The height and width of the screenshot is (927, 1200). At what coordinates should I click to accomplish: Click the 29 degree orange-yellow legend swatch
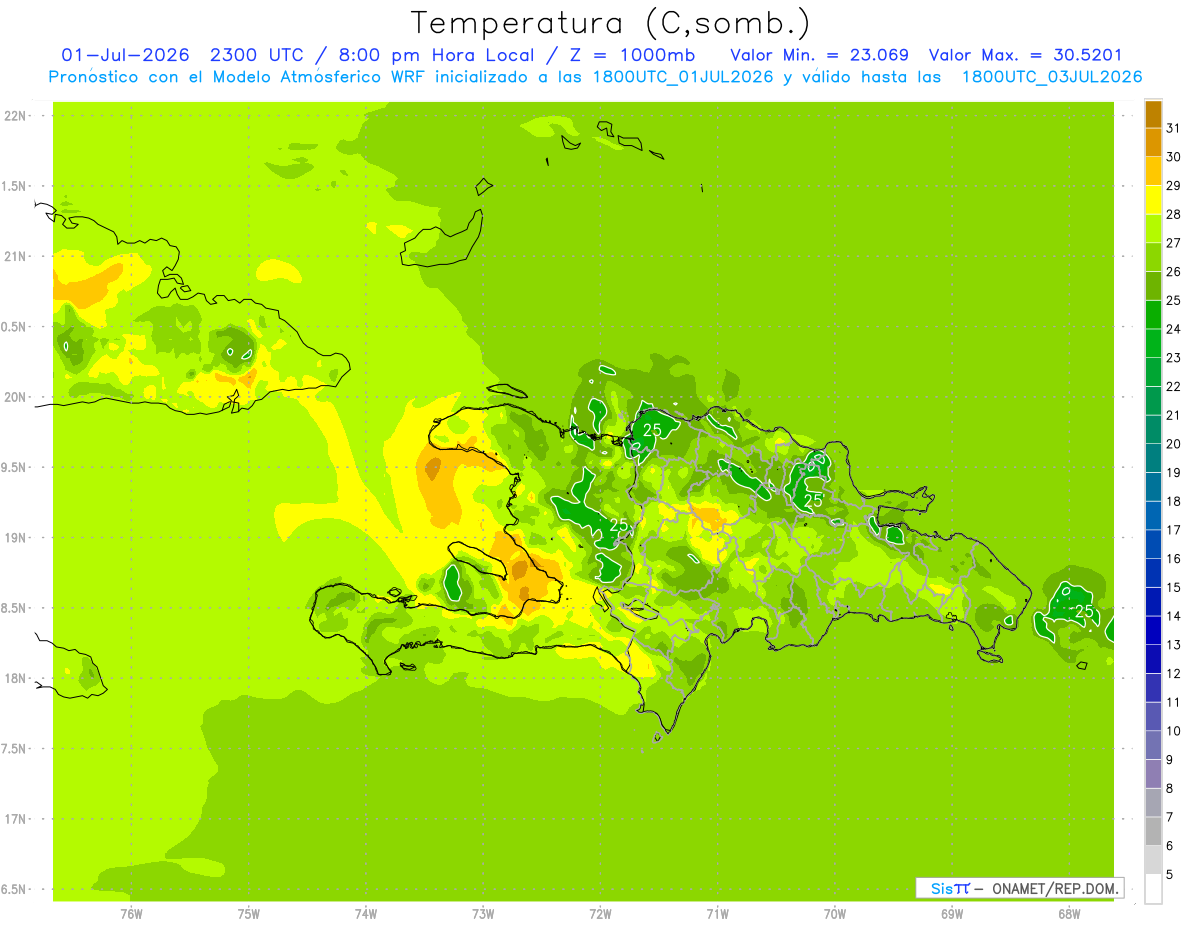point(1153,171)
